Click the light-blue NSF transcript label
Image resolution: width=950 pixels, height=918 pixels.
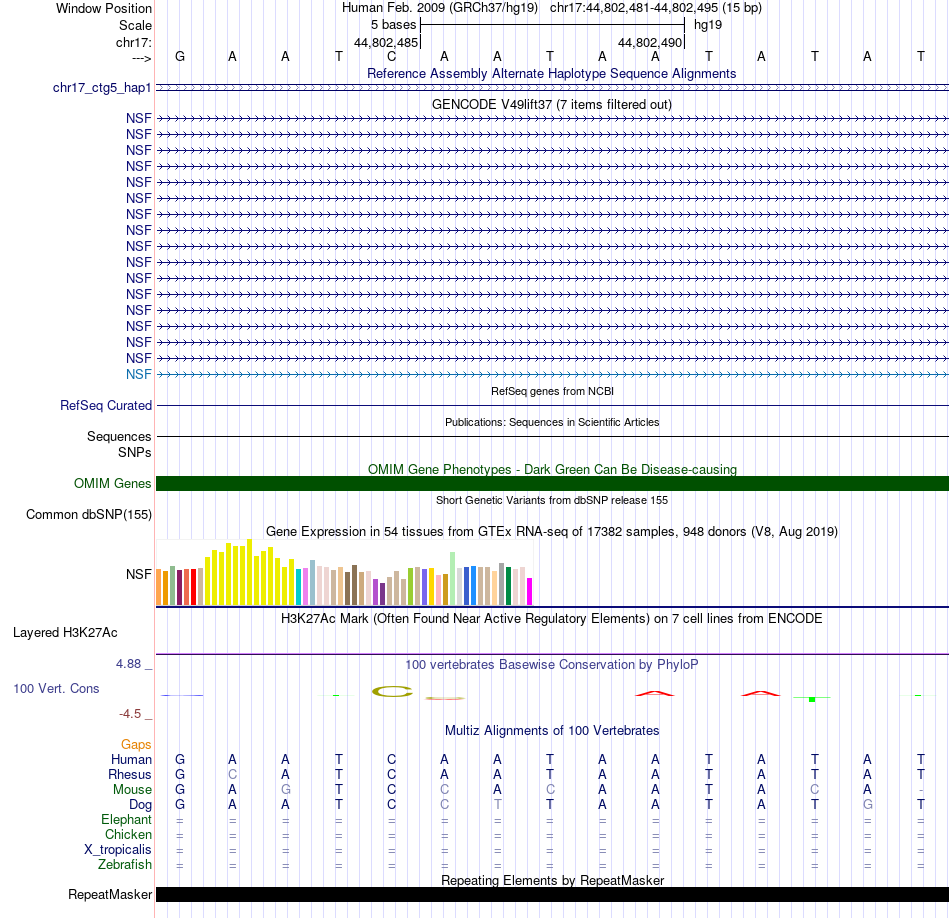(138, 374)
